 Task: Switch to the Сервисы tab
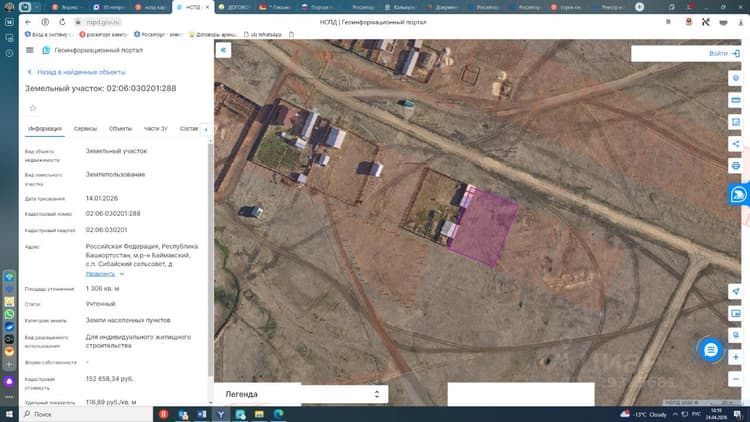[x=85, y=129]
